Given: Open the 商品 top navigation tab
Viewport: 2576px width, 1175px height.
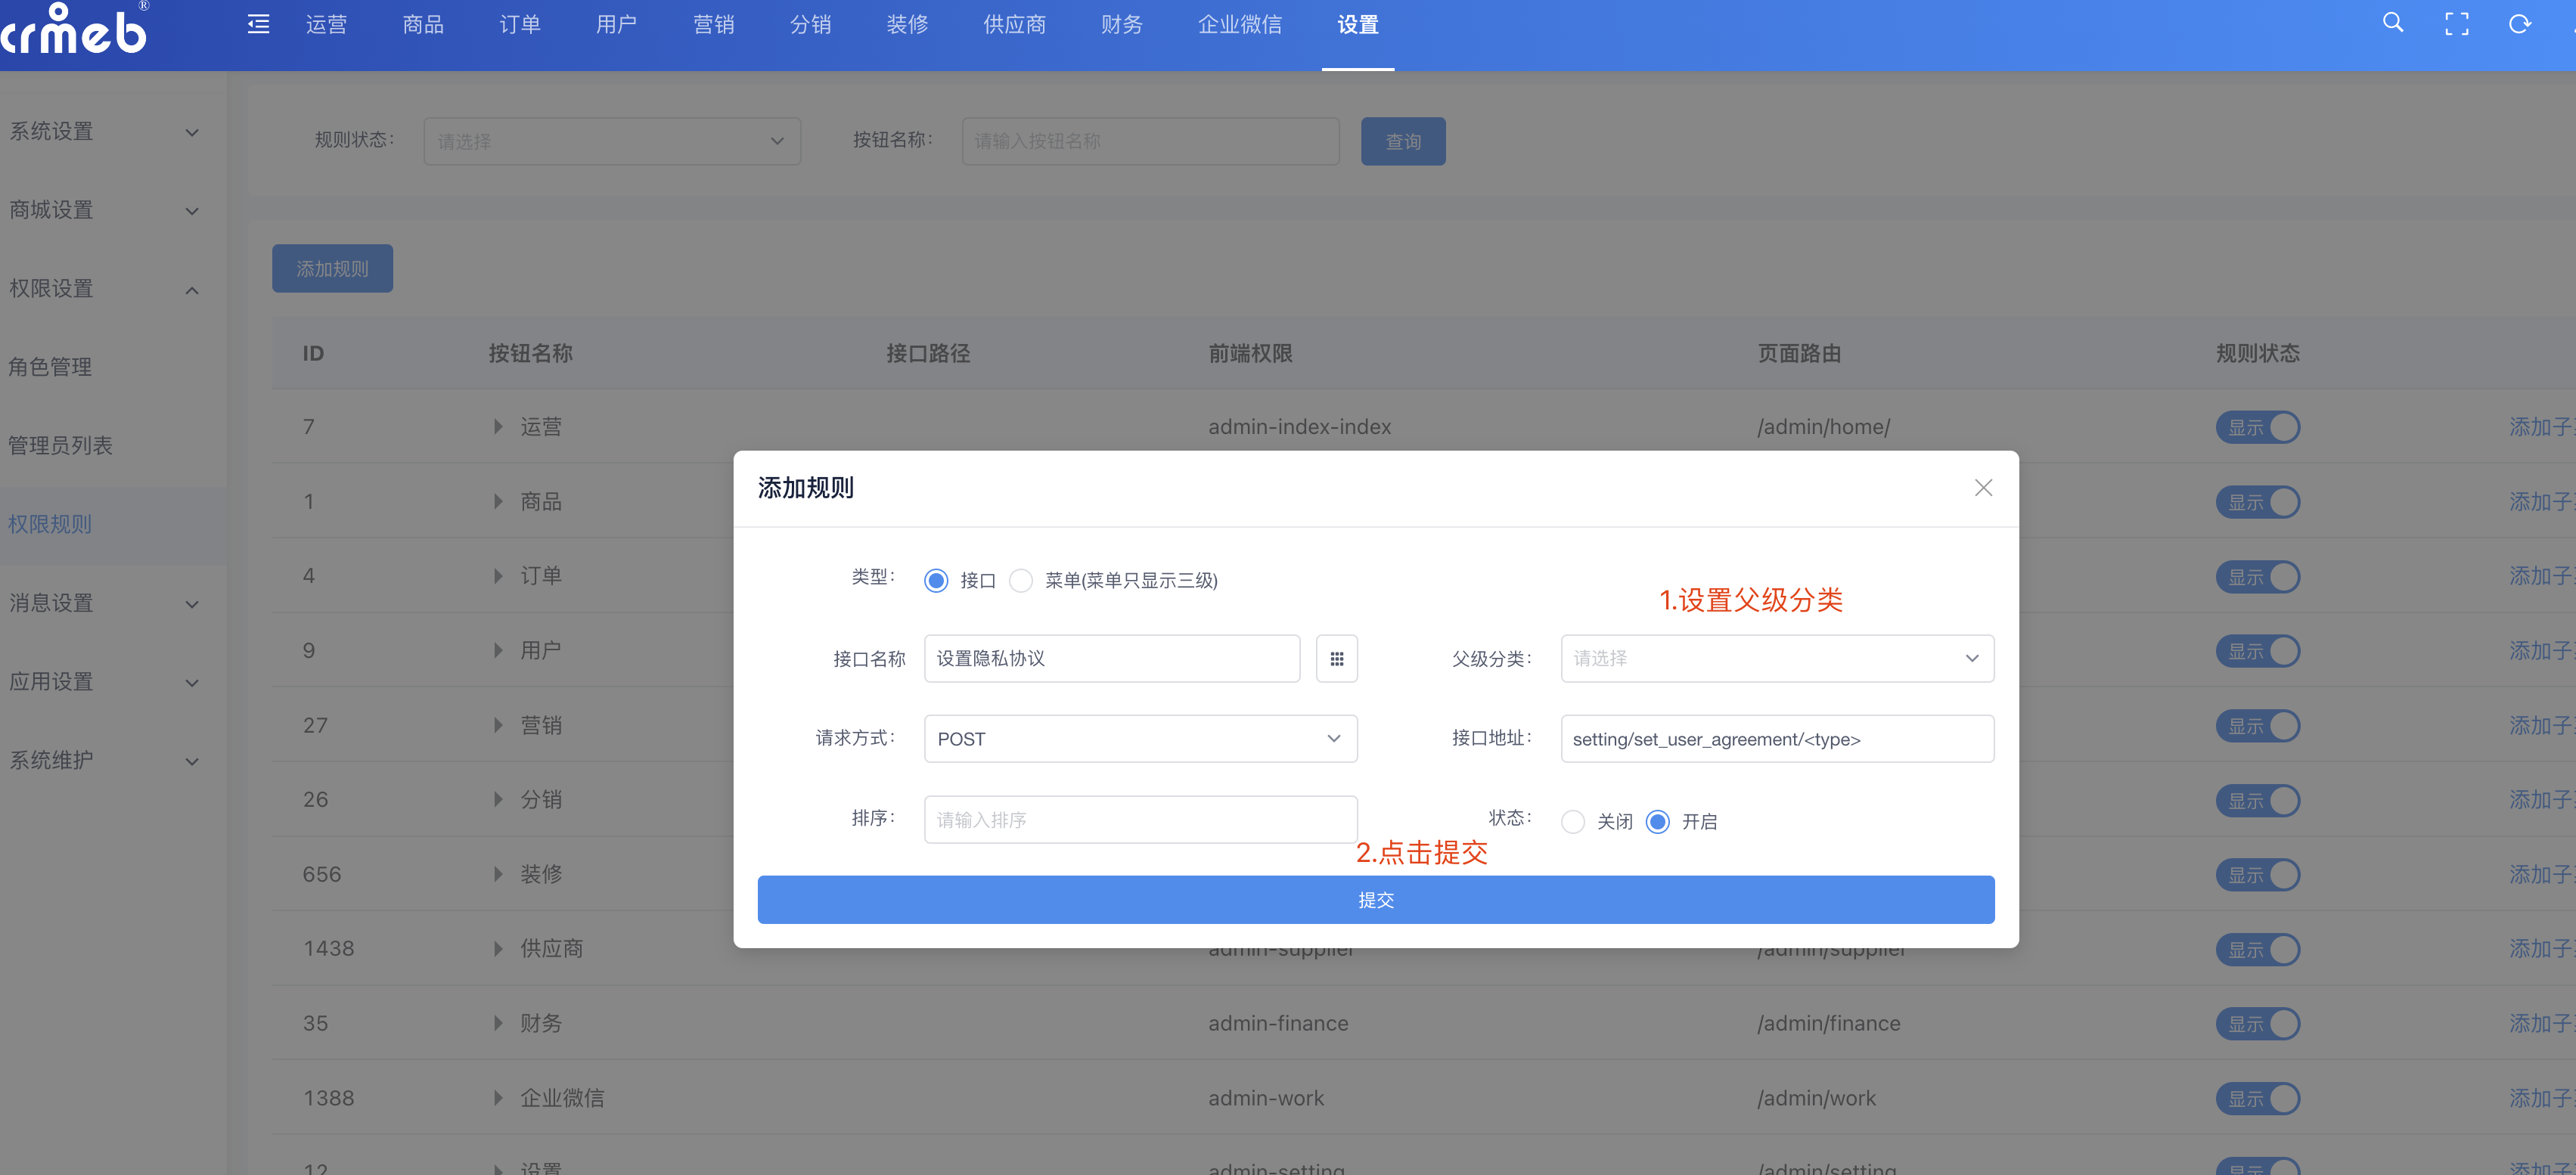Looking at the screenshot, I should (x=423, y=24).
